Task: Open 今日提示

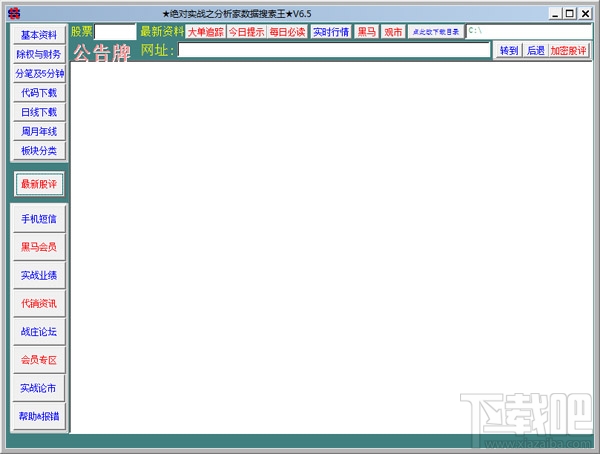Action: tap(246, 32)
